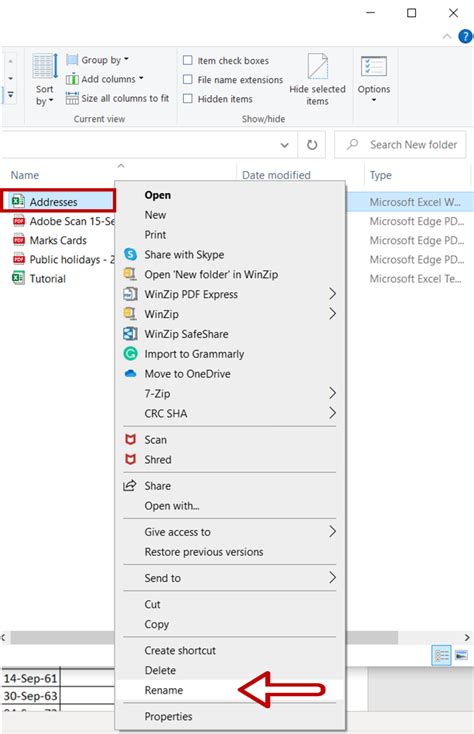Click the Sort by icon
This screenshot has width=474, height=734.
coord(44,66)
